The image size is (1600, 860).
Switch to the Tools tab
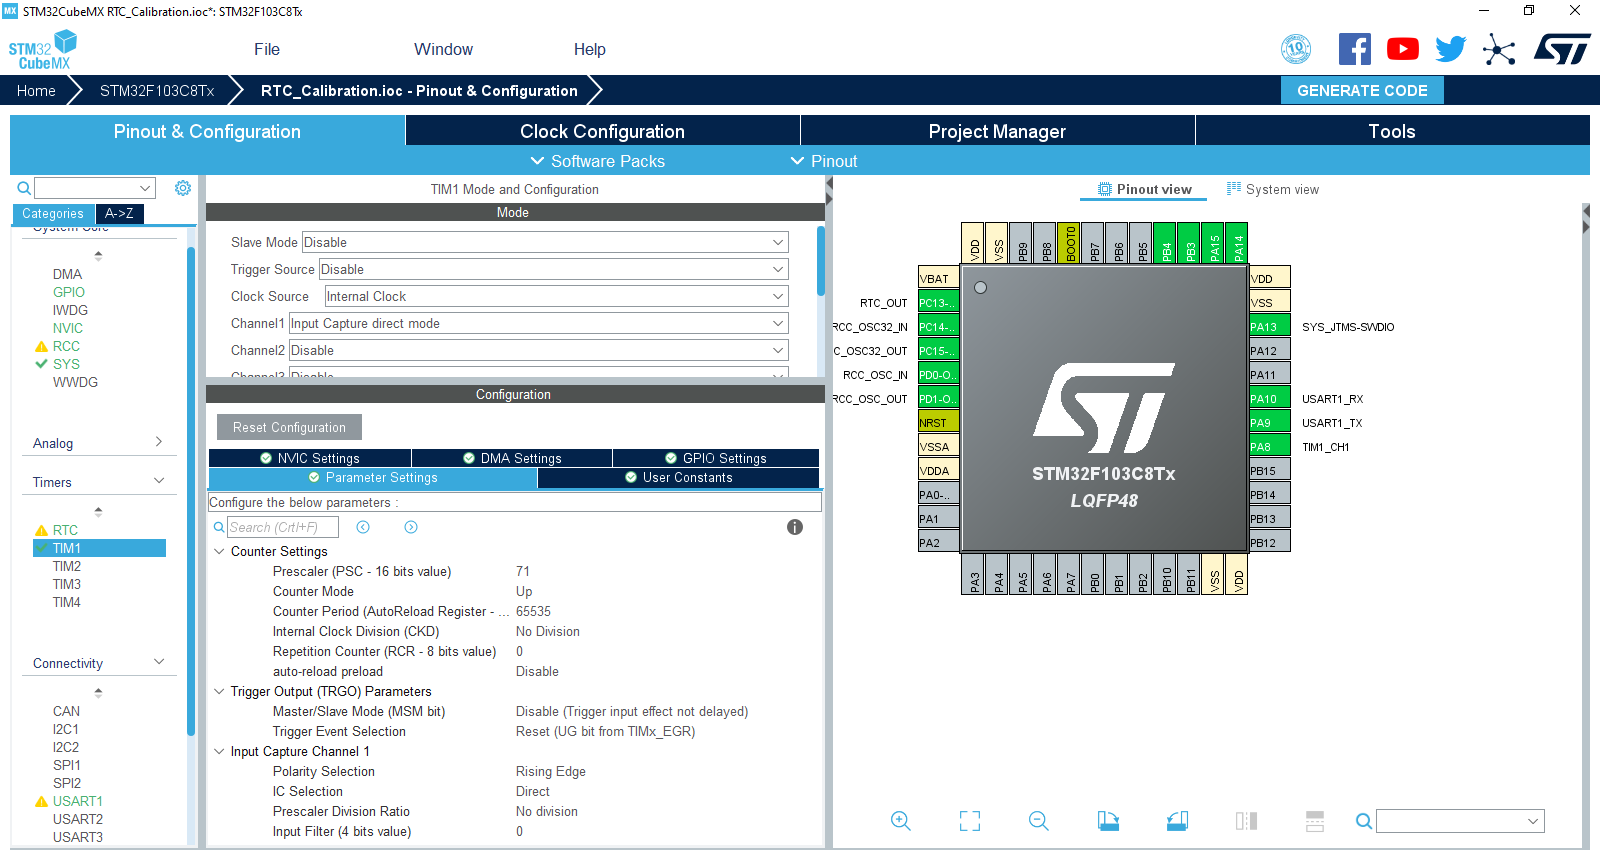1392,131
